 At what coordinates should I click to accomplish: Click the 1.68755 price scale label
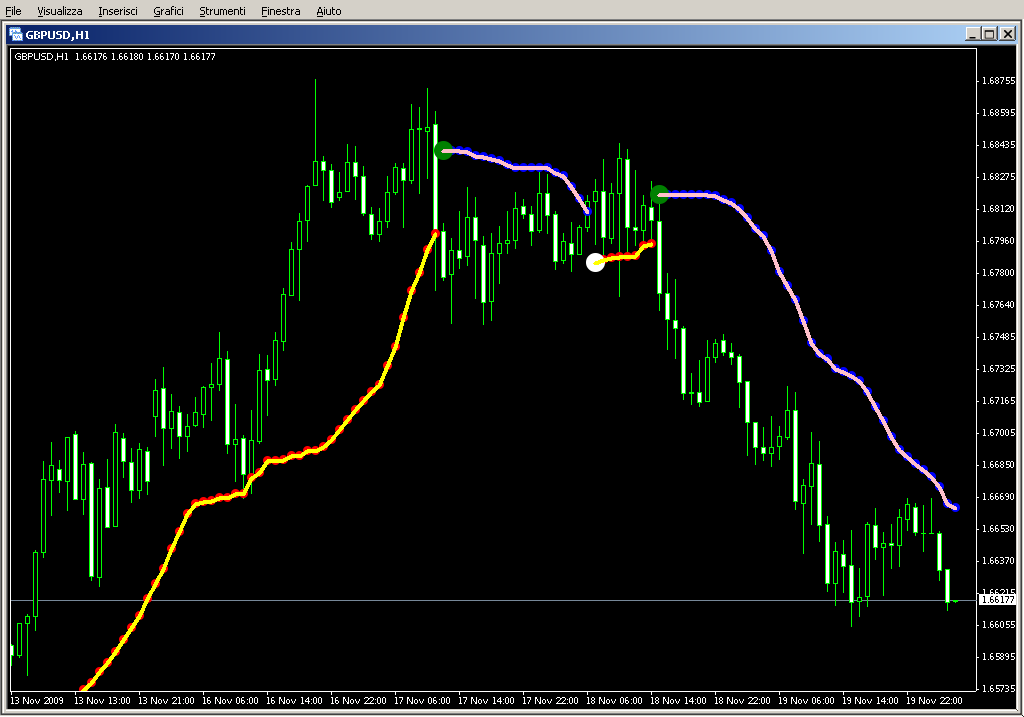coord(999,81)
